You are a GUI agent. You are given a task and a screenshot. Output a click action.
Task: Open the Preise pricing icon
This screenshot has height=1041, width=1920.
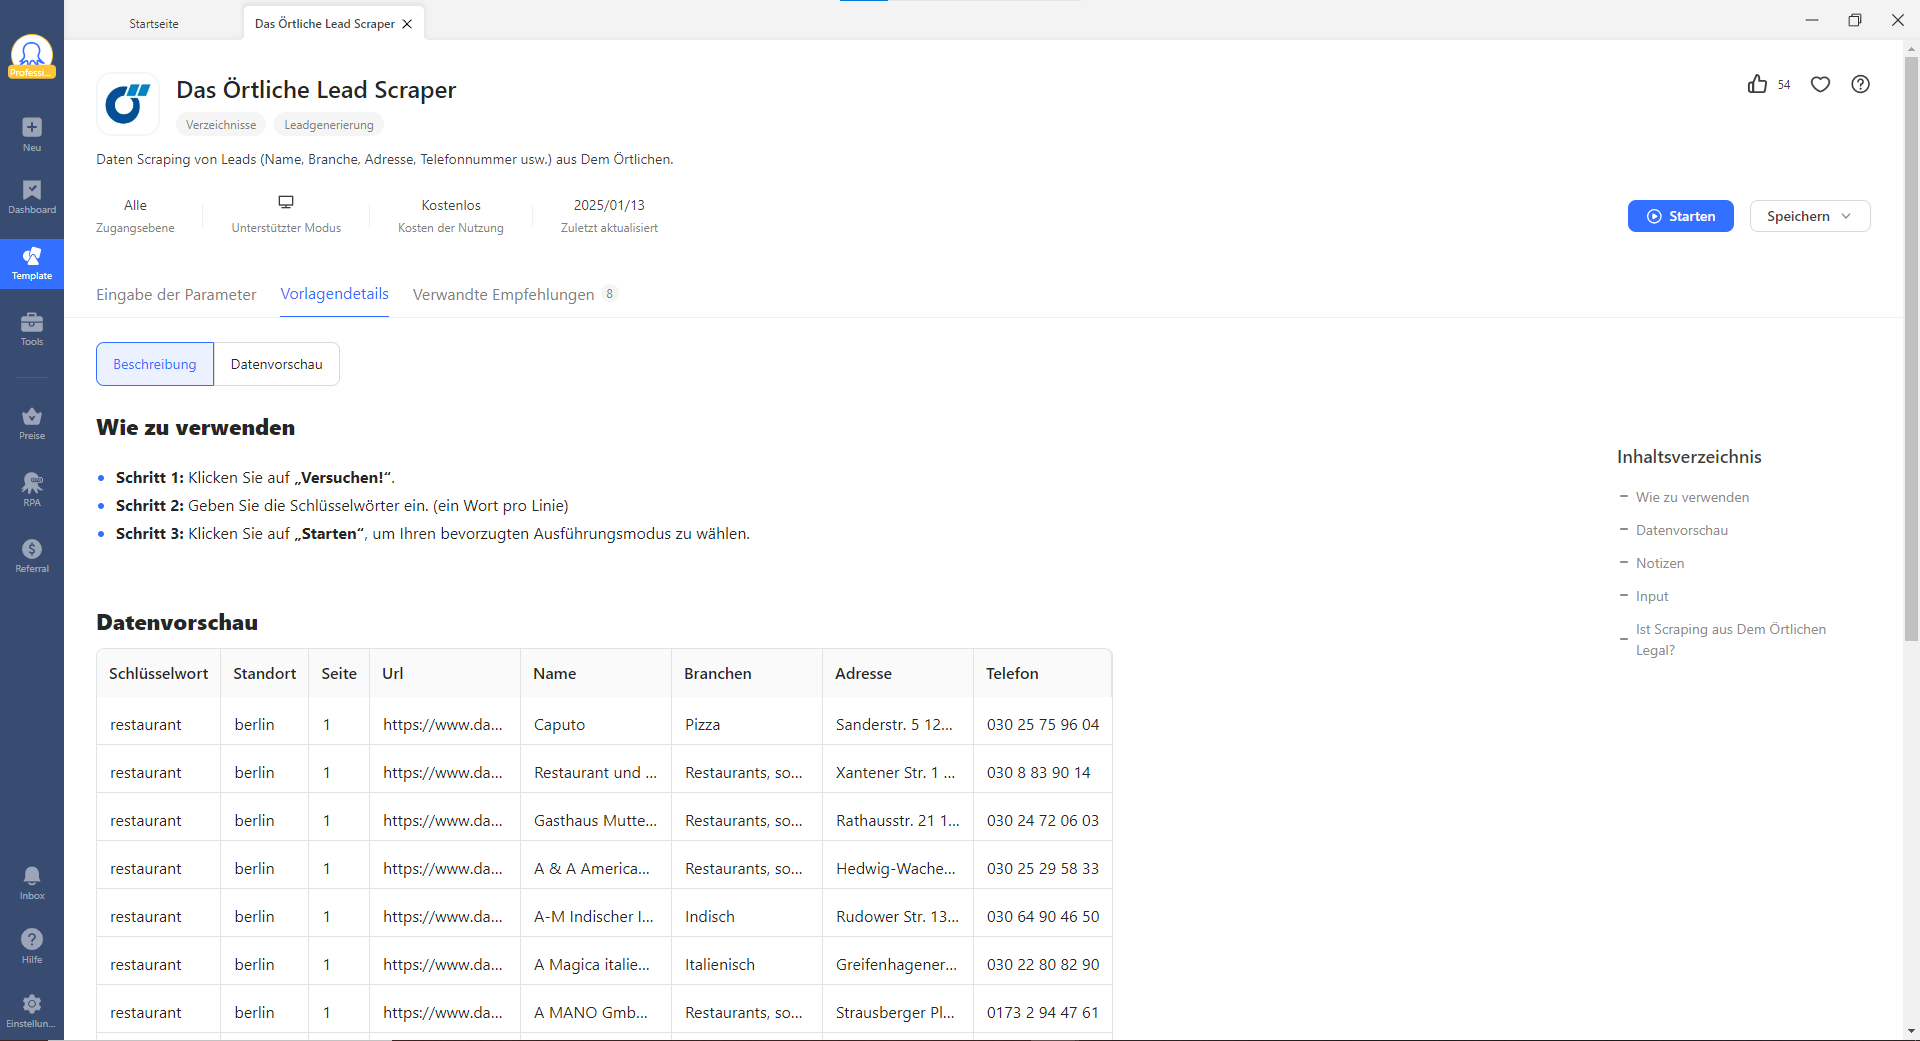point(32,423)
